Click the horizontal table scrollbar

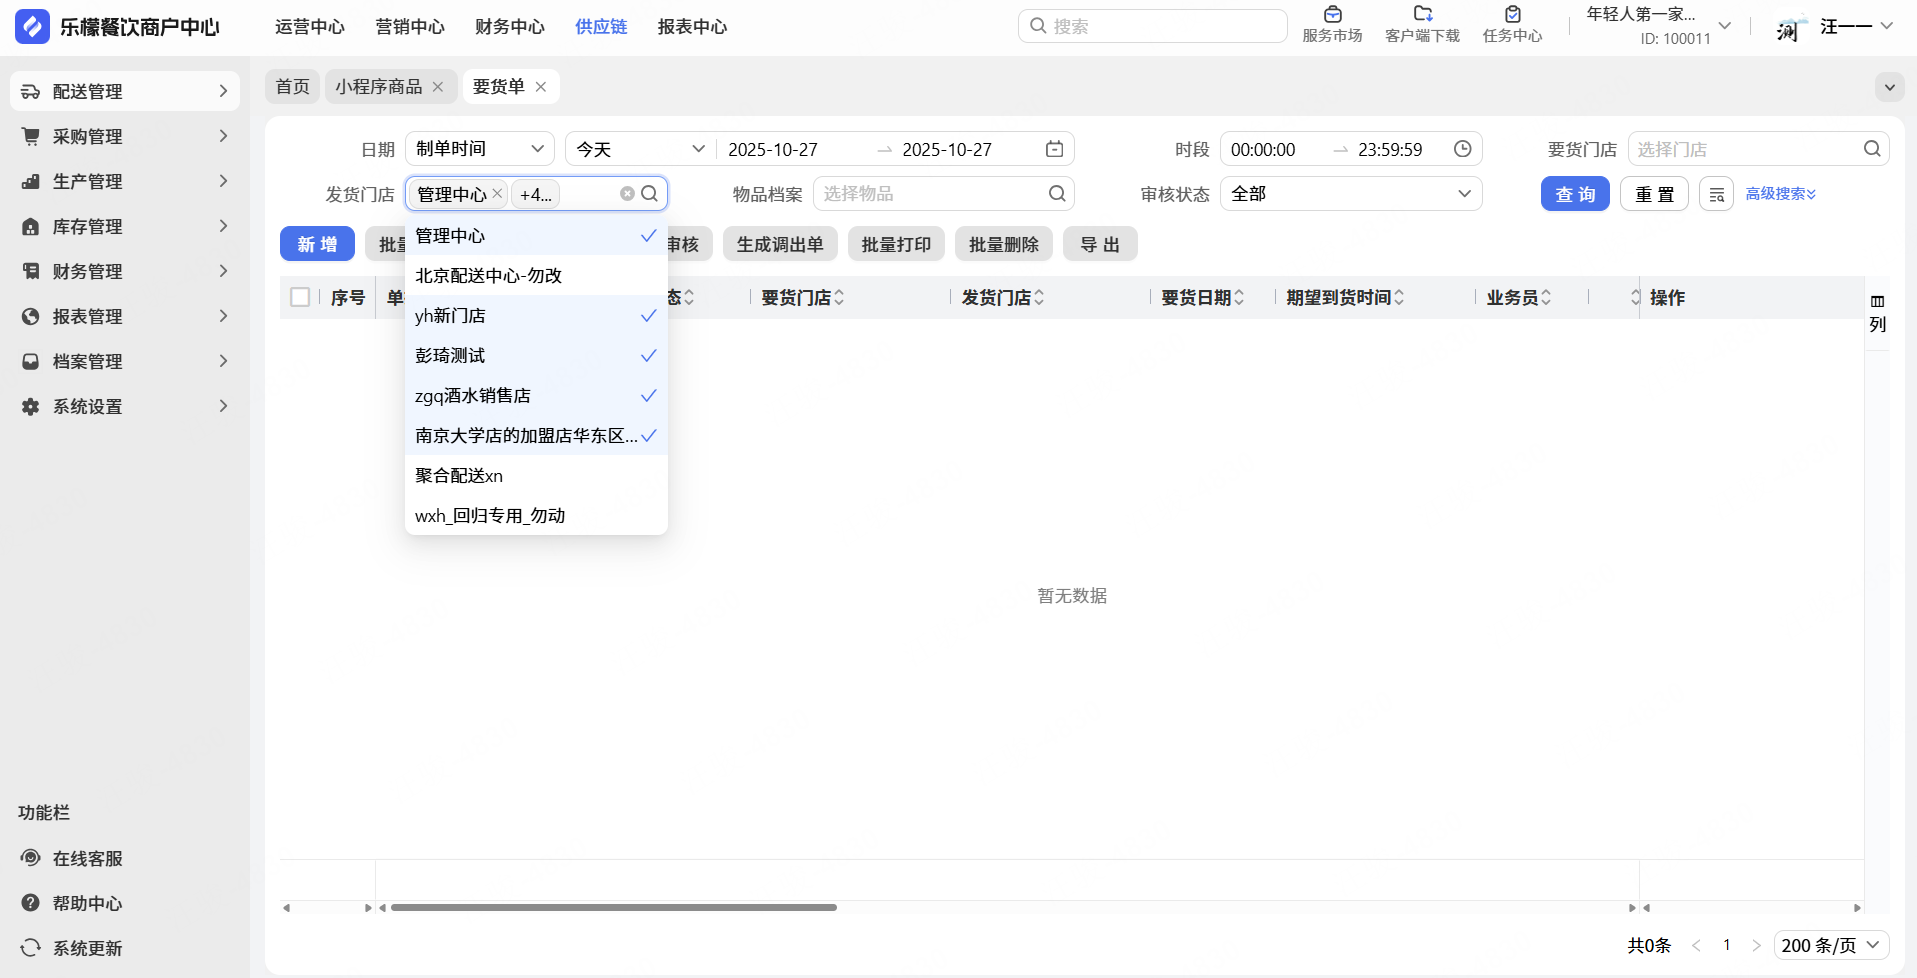(x=613, y=908)
